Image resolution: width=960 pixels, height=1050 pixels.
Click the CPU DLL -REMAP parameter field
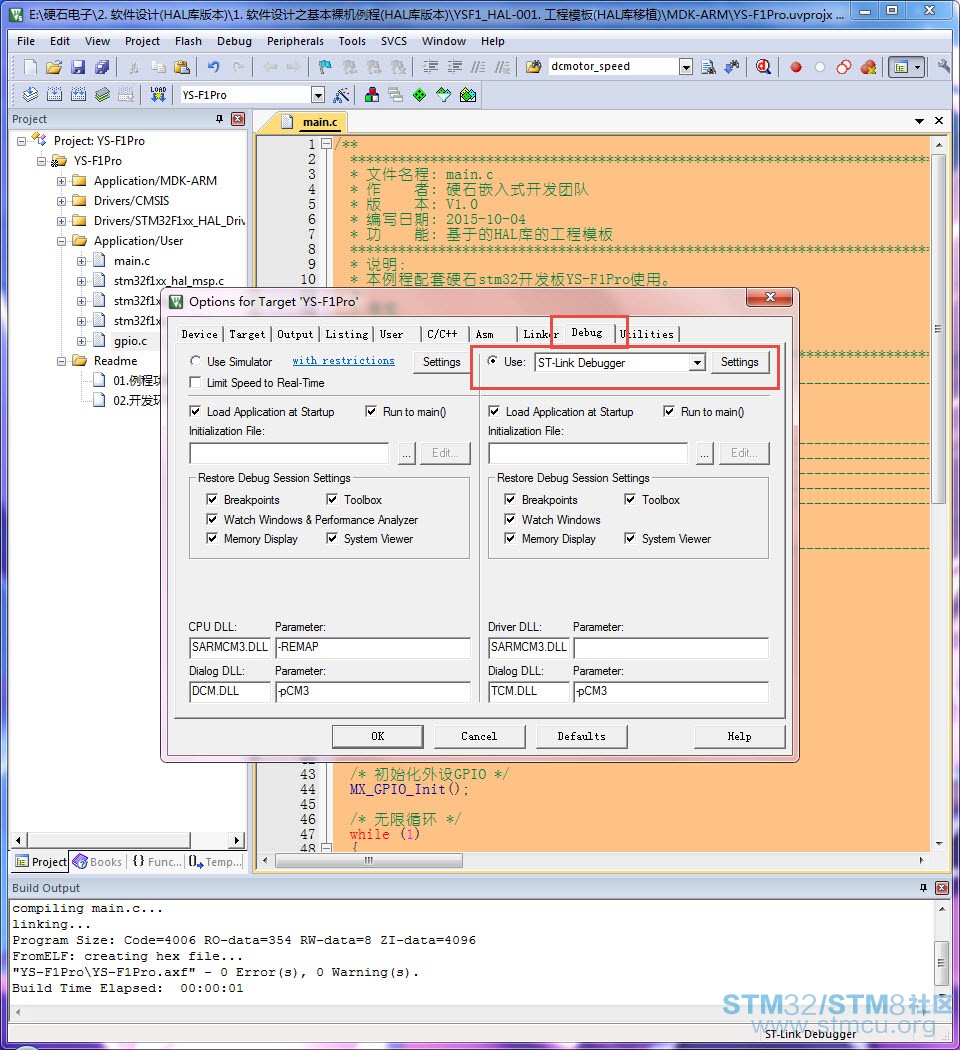(x=373, y=648)
